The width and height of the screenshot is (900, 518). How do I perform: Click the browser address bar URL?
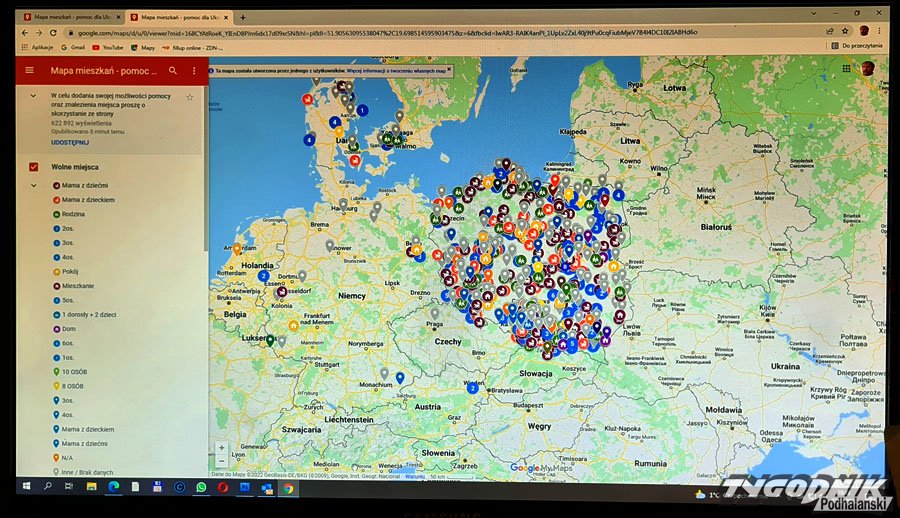click(400, 32)
